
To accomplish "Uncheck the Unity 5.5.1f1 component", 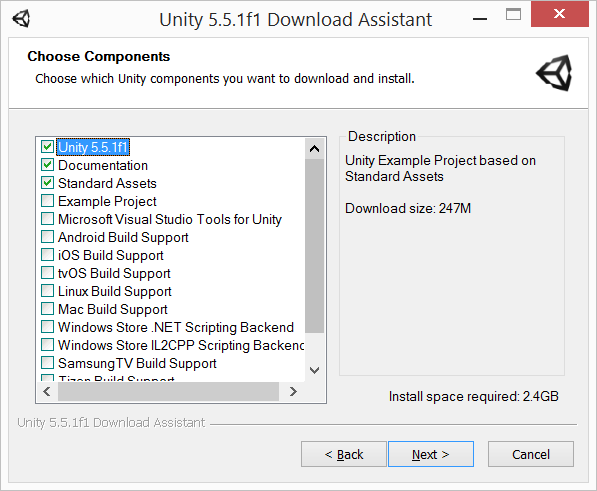I will pyautogui.click(x=47, y=147).
